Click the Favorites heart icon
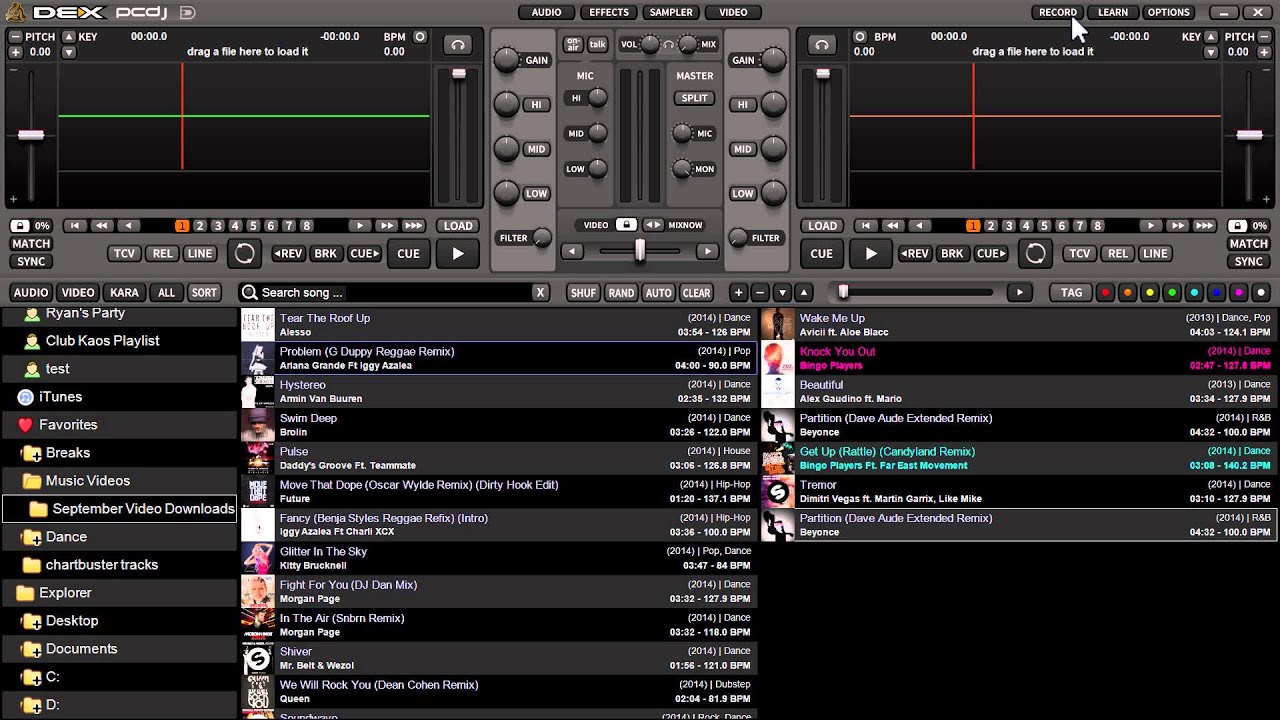This screenshot has width=1280, height=720. tap(25, 425)
